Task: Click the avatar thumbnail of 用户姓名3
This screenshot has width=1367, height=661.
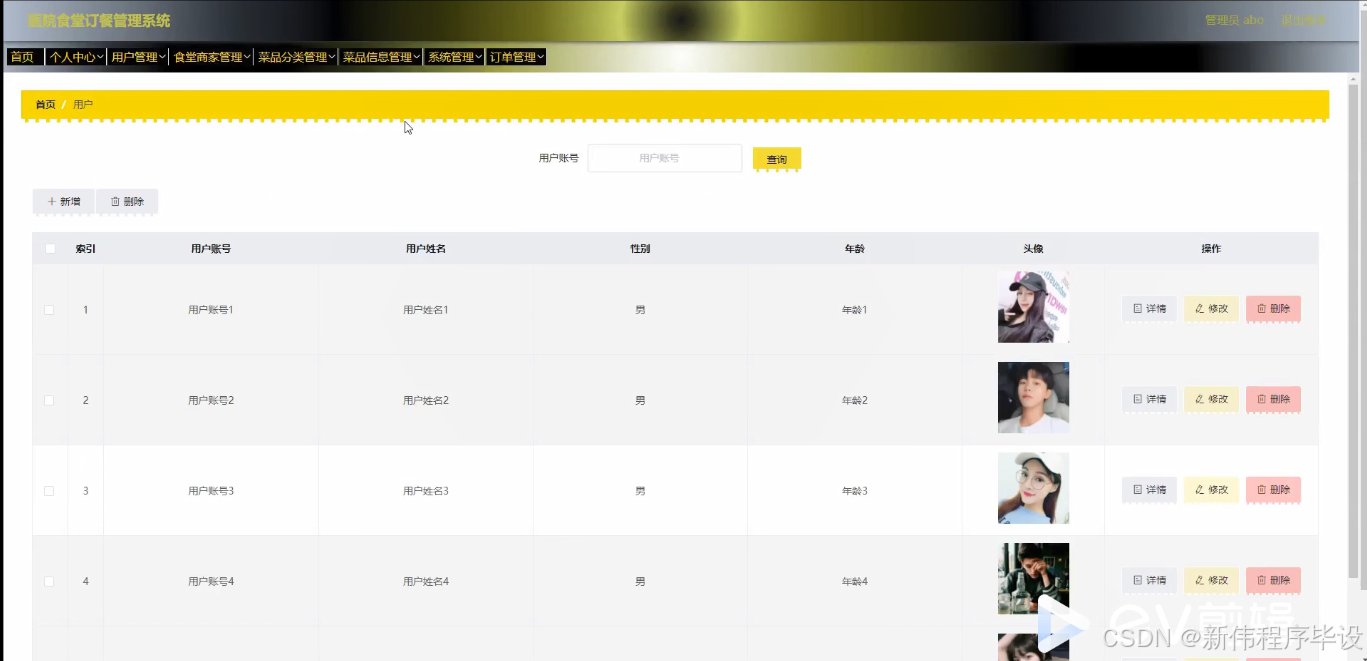Action: pyautogui.click(x=1033, y=488)
